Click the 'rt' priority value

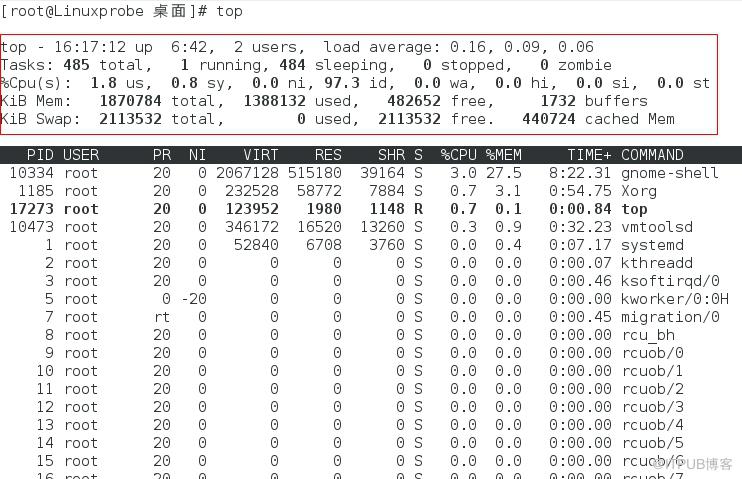162,317
